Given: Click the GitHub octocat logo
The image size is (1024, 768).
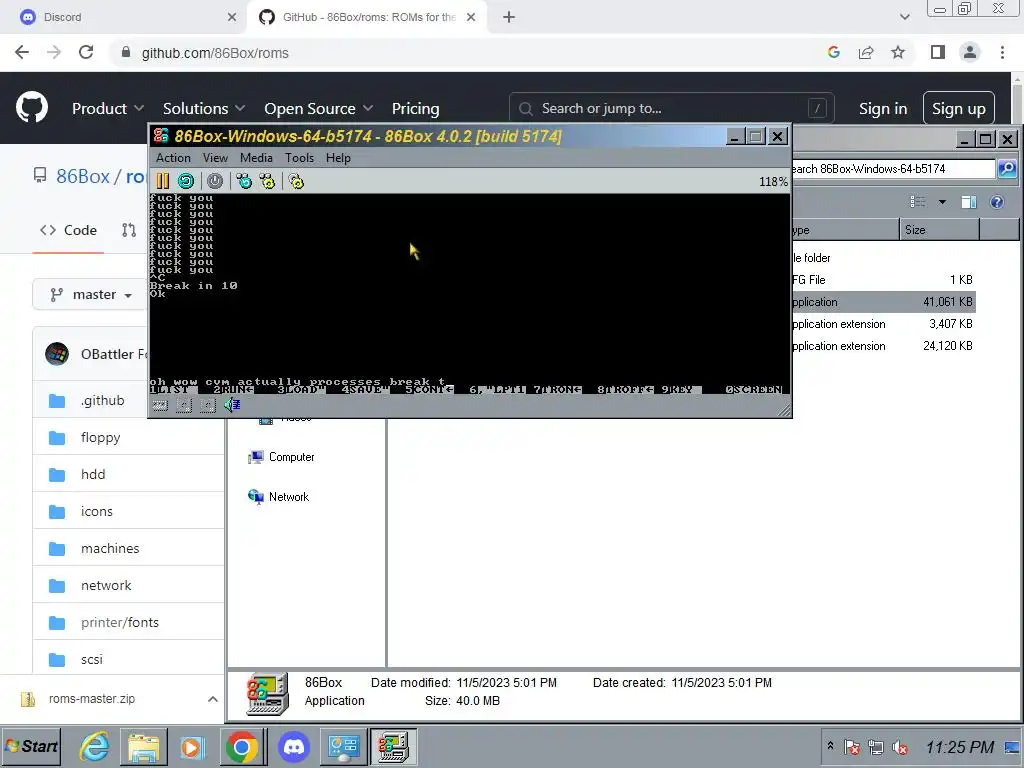Looking at the screenshot, I should [32, 108].
